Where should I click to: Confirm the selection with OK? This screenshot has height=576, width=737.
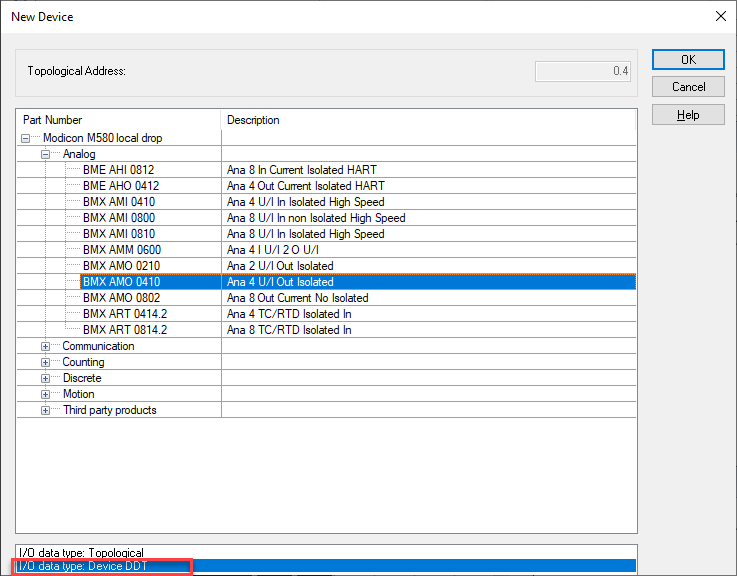(688, 60)
